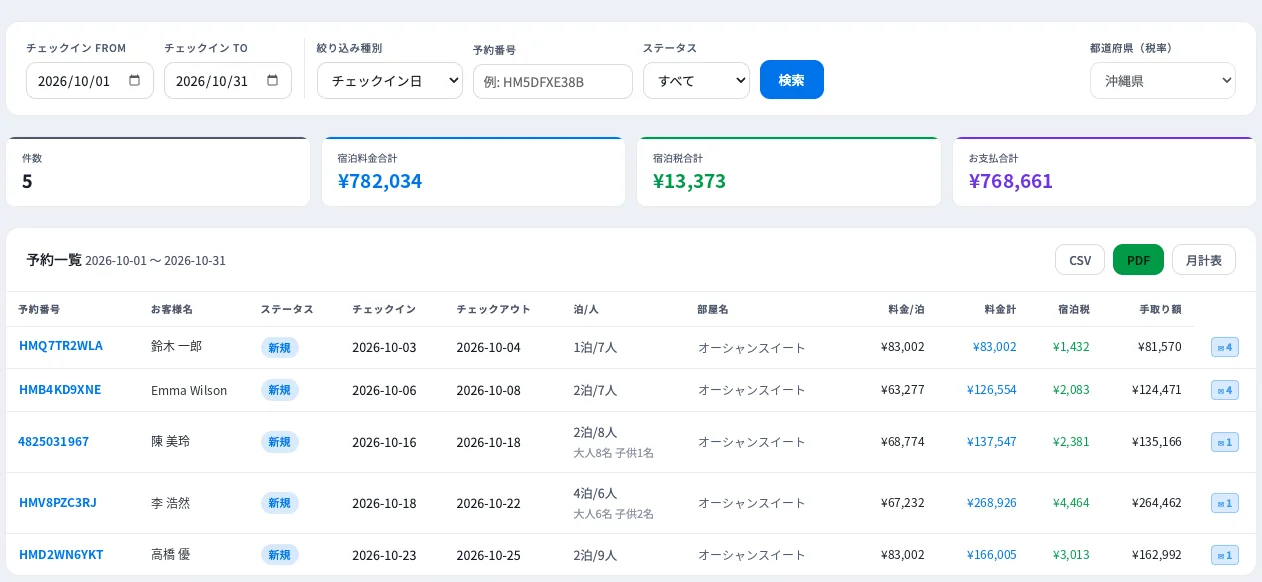This screenshot has height=582, width=1262.
Task: Click the お支払合計 ¥768,661 card
Action: 1104,172
